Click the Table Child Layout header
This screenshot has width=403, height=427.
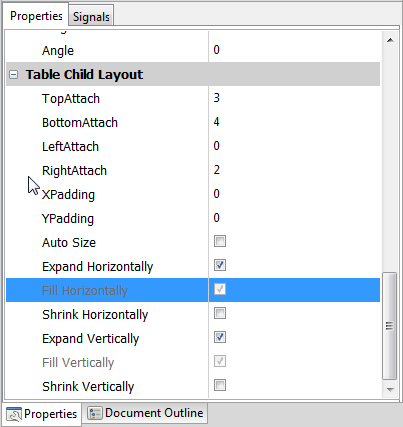(193, 74)
